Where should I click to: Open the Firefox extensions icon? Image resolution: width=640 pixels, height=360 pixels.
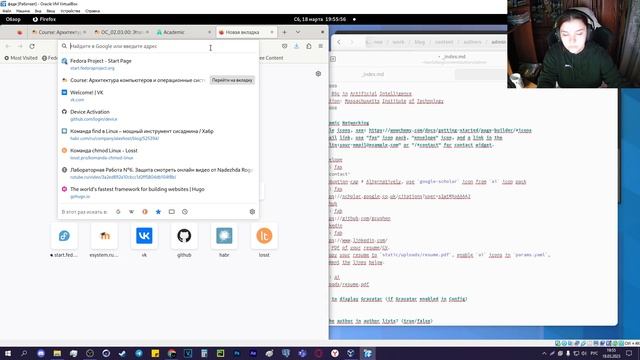(x=309, y=47)
